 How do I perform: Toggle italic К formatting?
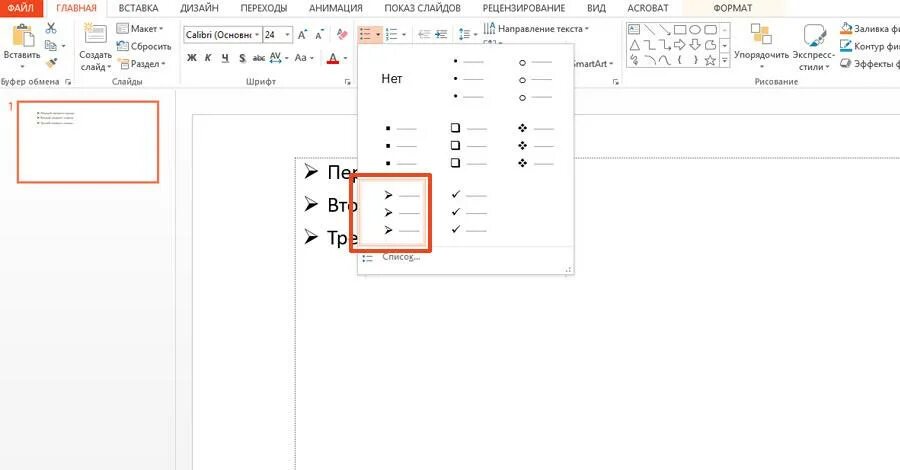click(x=208, y=58)
